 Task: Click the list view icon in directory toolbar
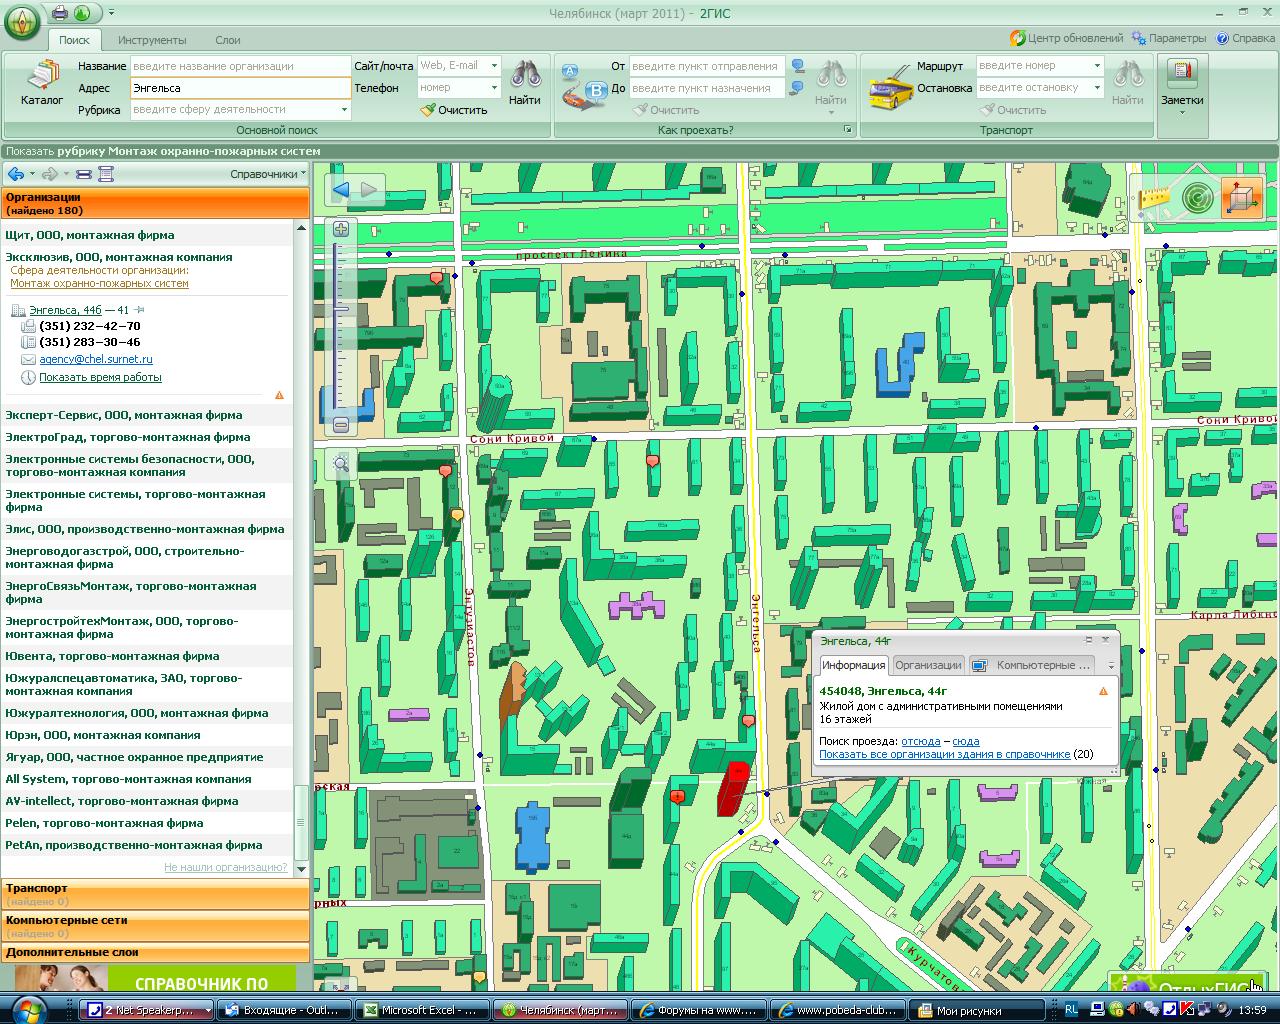(84, 174)
